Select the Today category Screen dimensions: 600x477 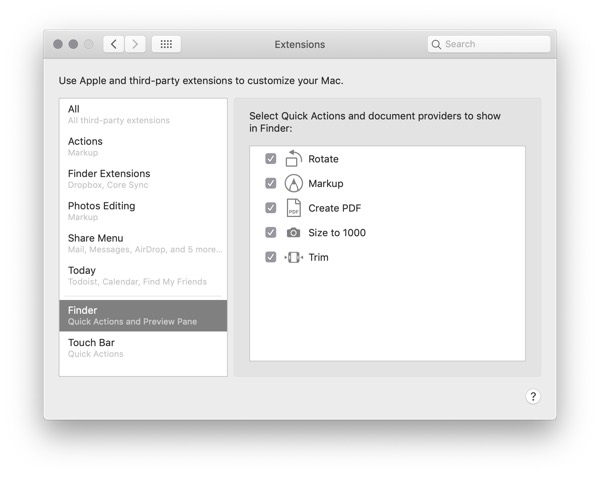click(x=143, y=275)
